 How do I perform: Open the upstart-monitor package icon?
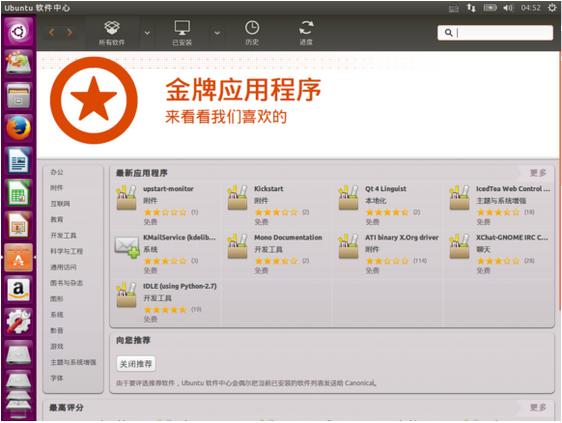pos(127,198)
